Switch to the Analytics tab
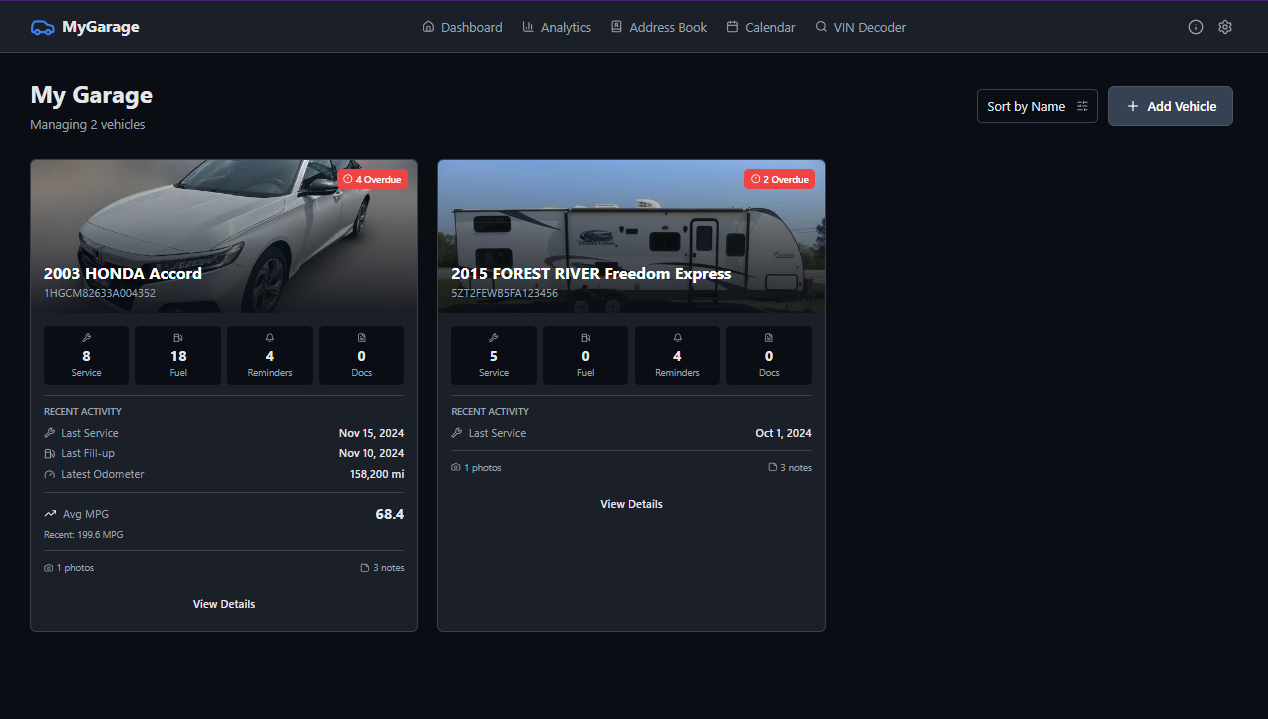1268x719 pixels. point(556,27)
